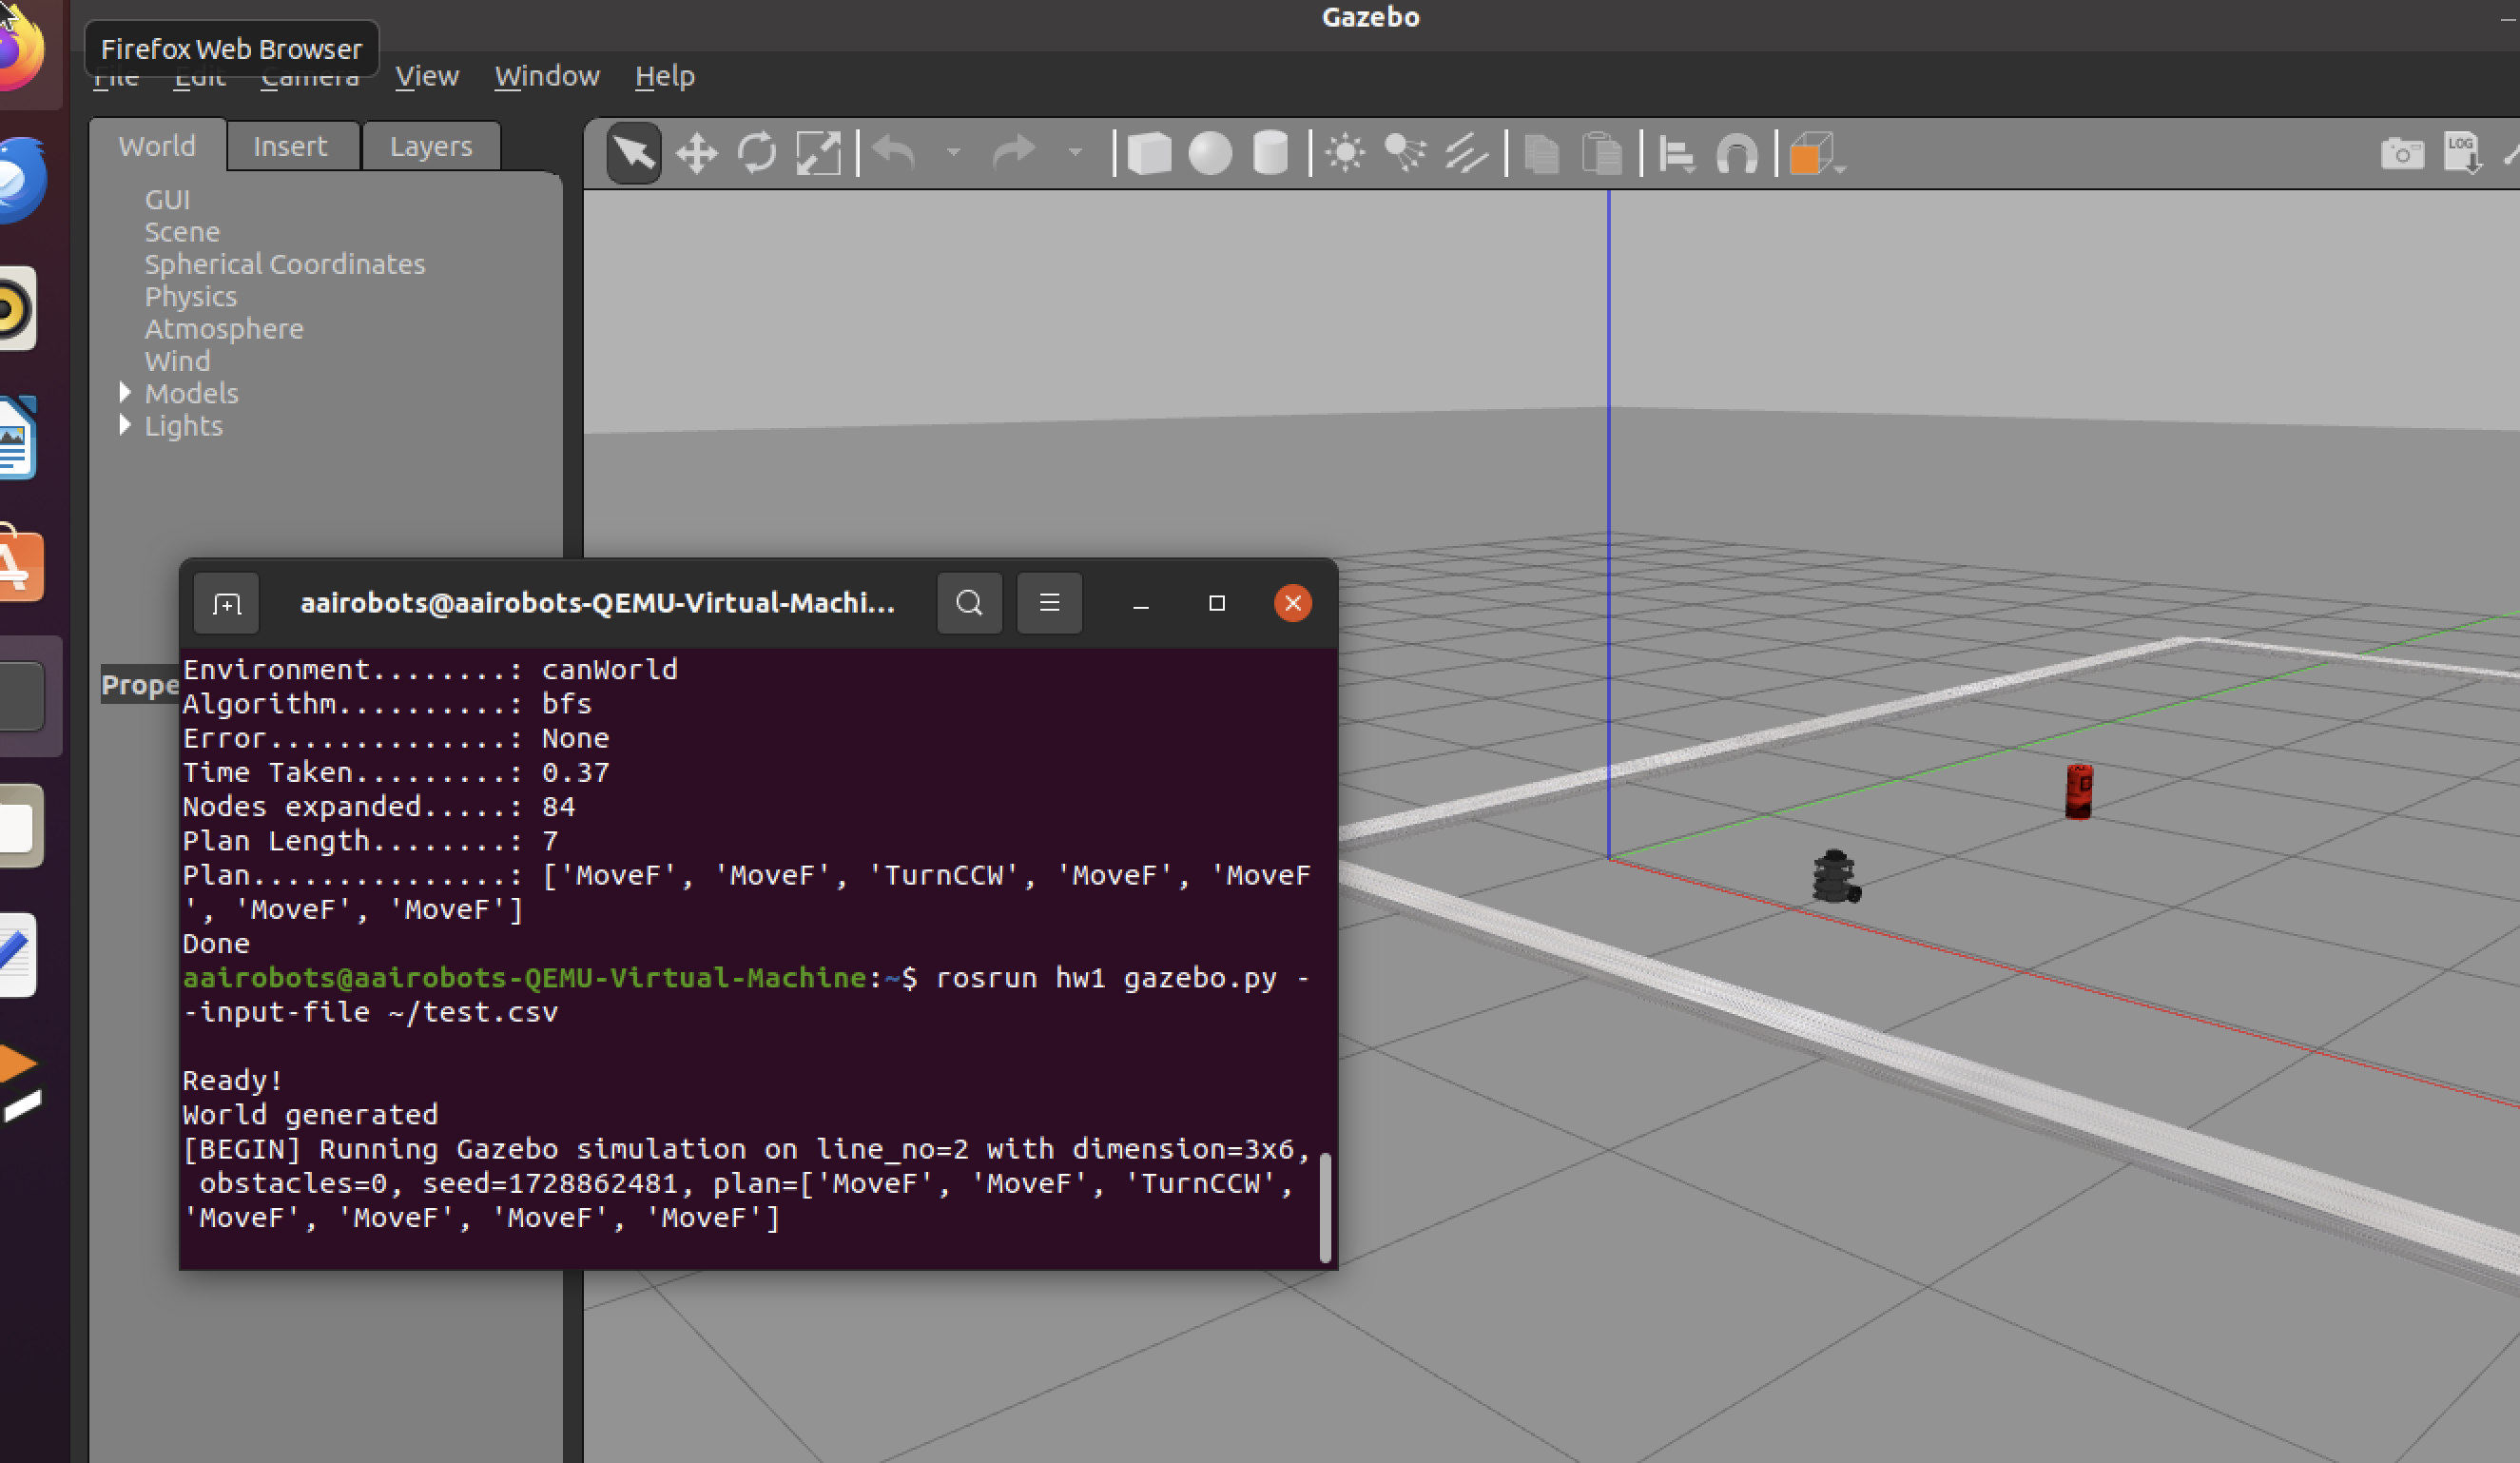Open the View menu
2520x1463 pixels.
click(x=425, y=75)
